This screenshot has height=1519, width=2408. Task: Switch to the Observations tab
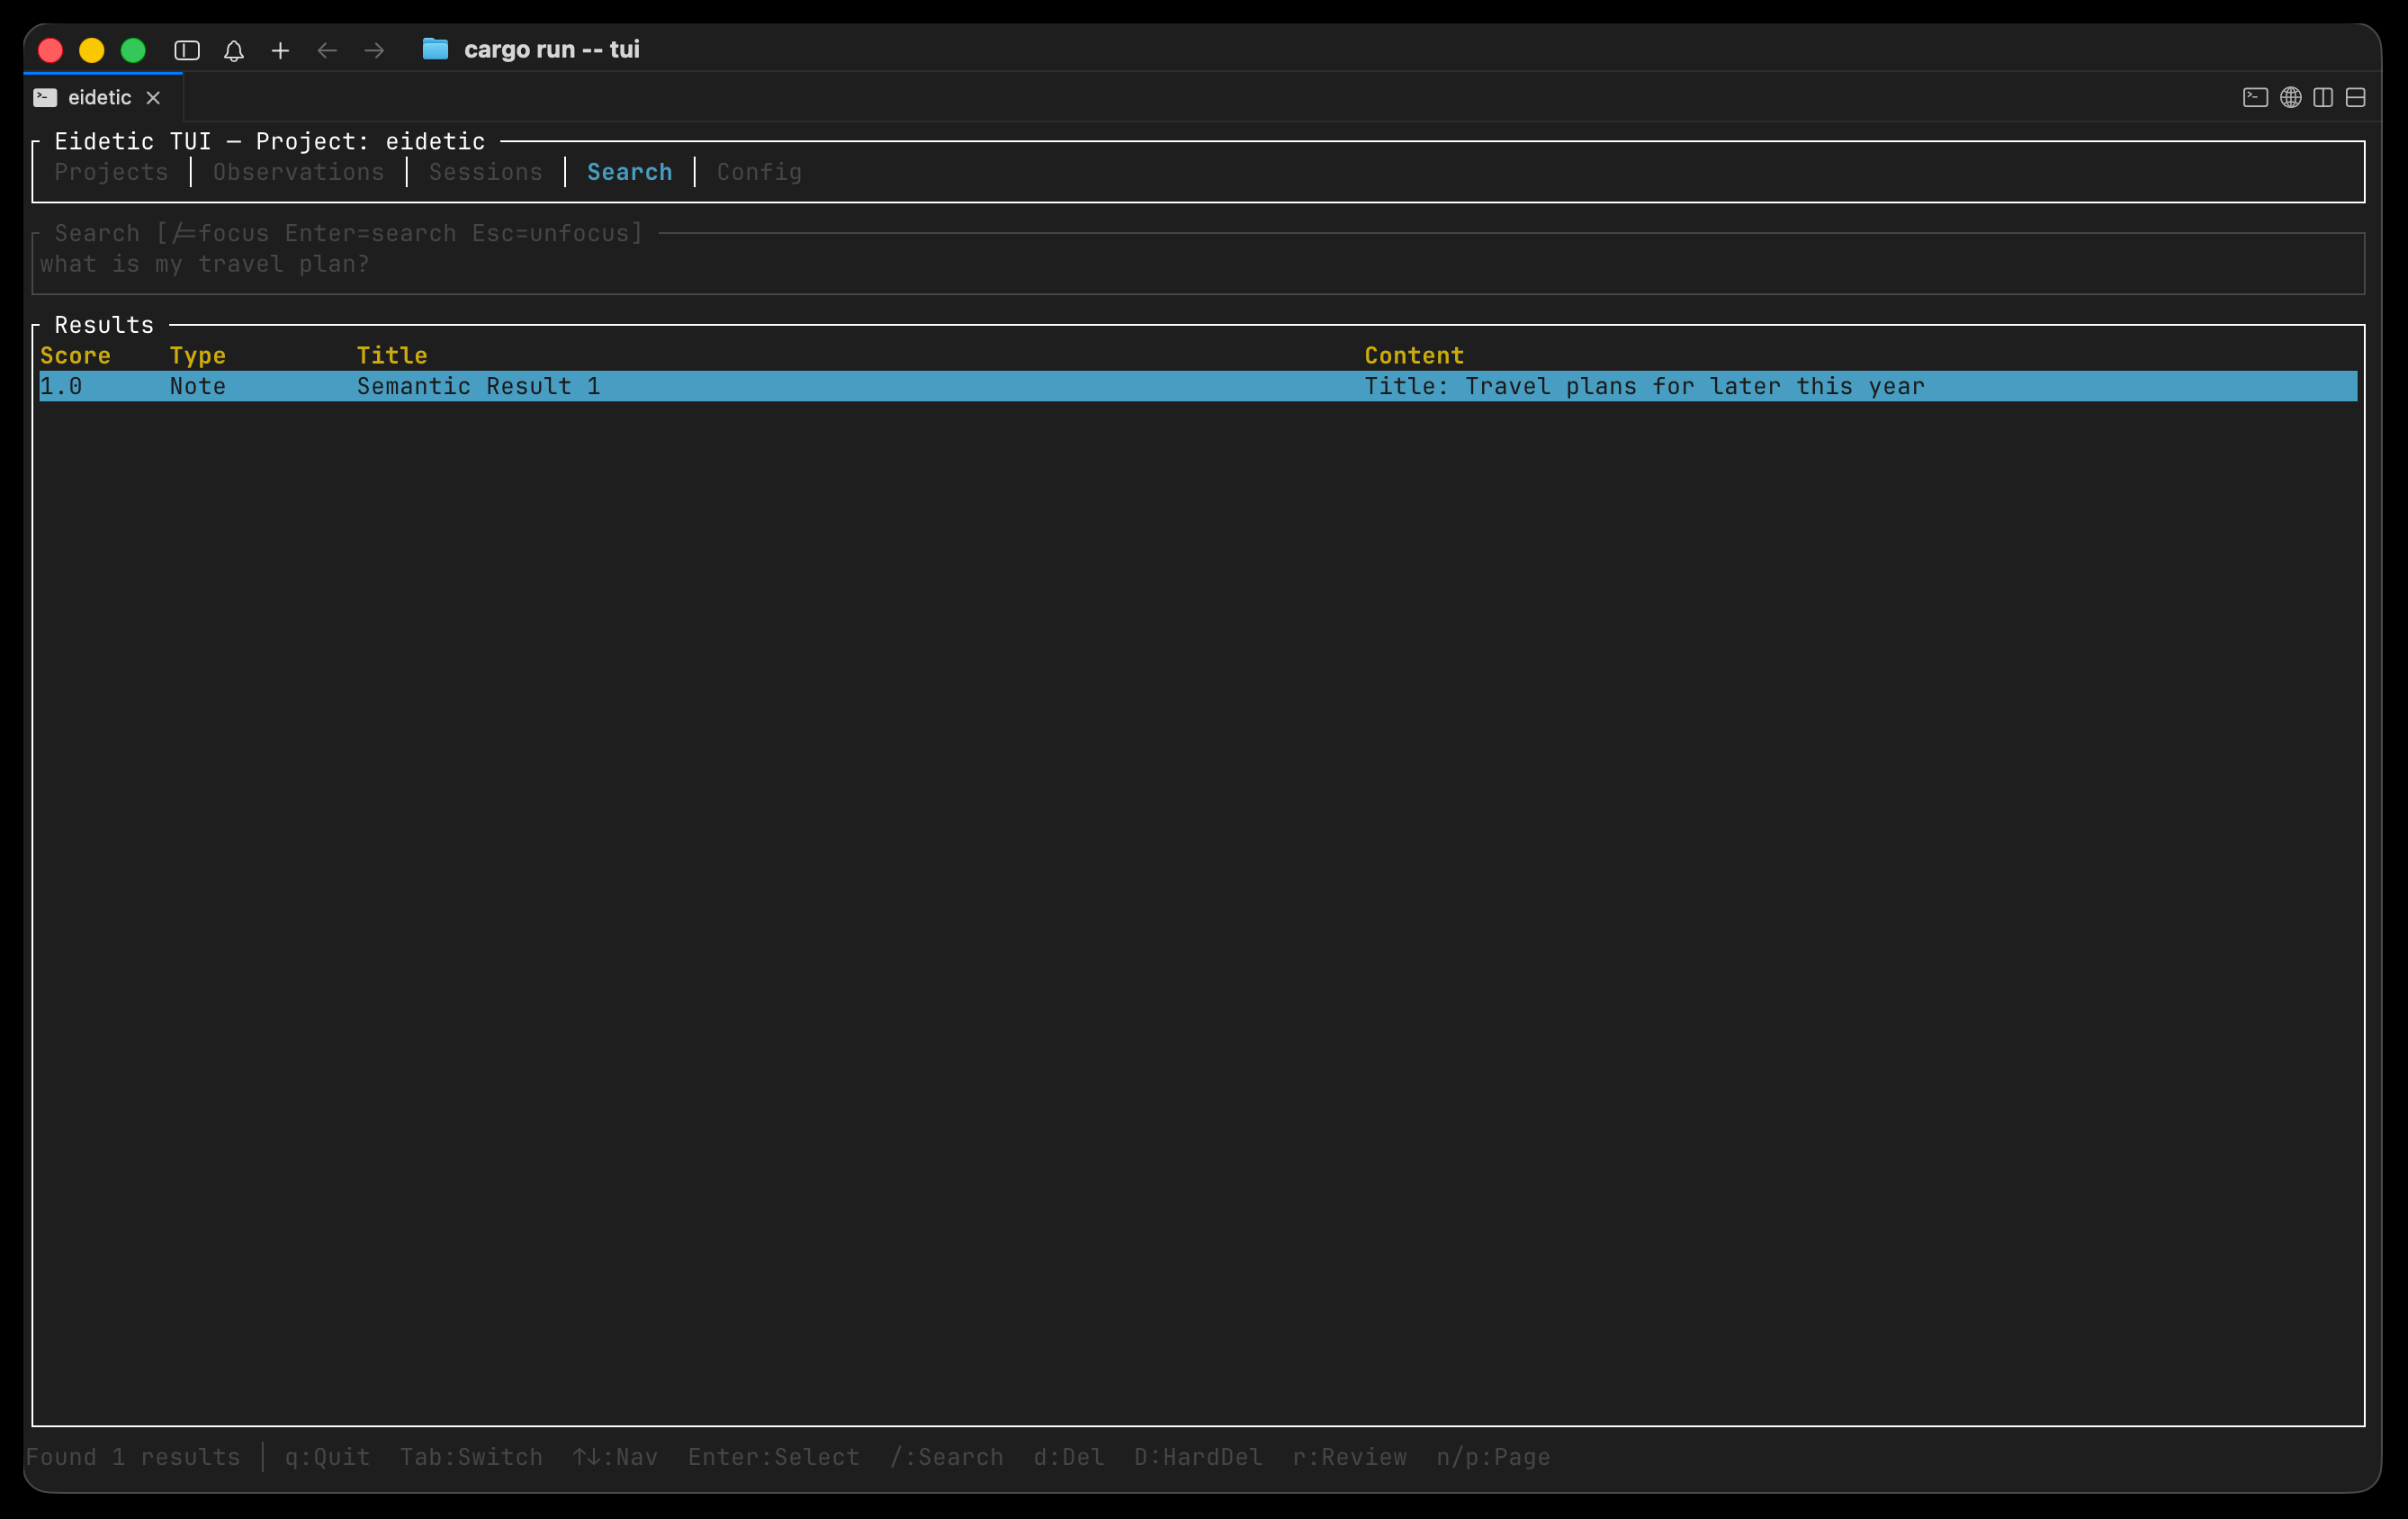299,172
